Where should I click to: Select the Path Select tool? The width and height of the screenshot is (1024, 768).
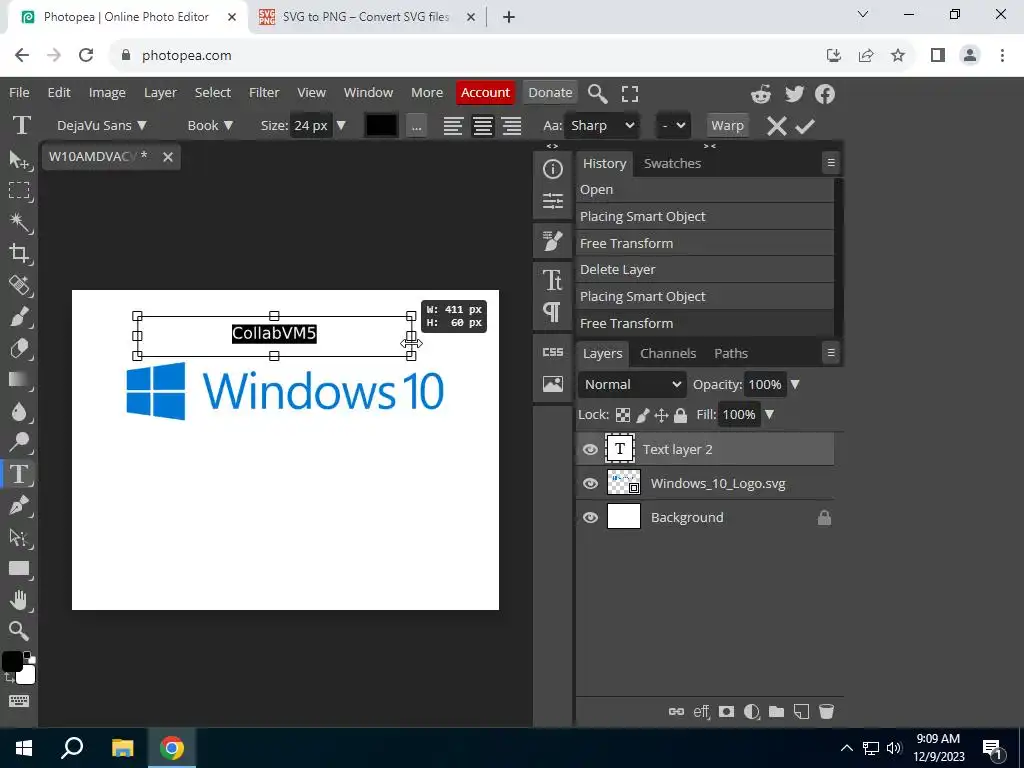pyautogui.click(x=19, y=537)
